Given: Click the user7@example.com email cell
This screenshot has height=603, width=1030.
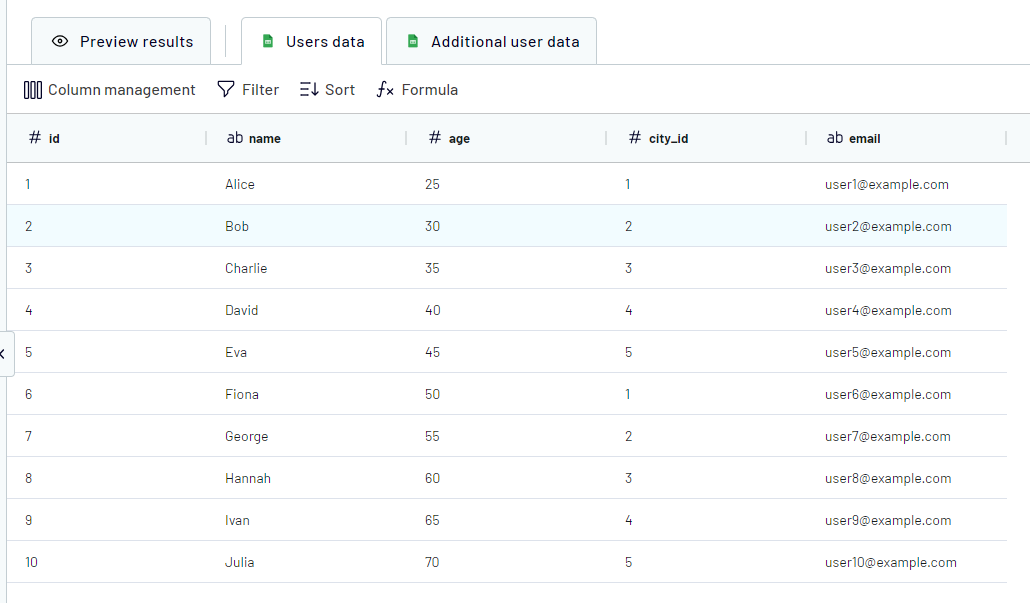Looking at the screenshot, I should [x=888, y=437].
